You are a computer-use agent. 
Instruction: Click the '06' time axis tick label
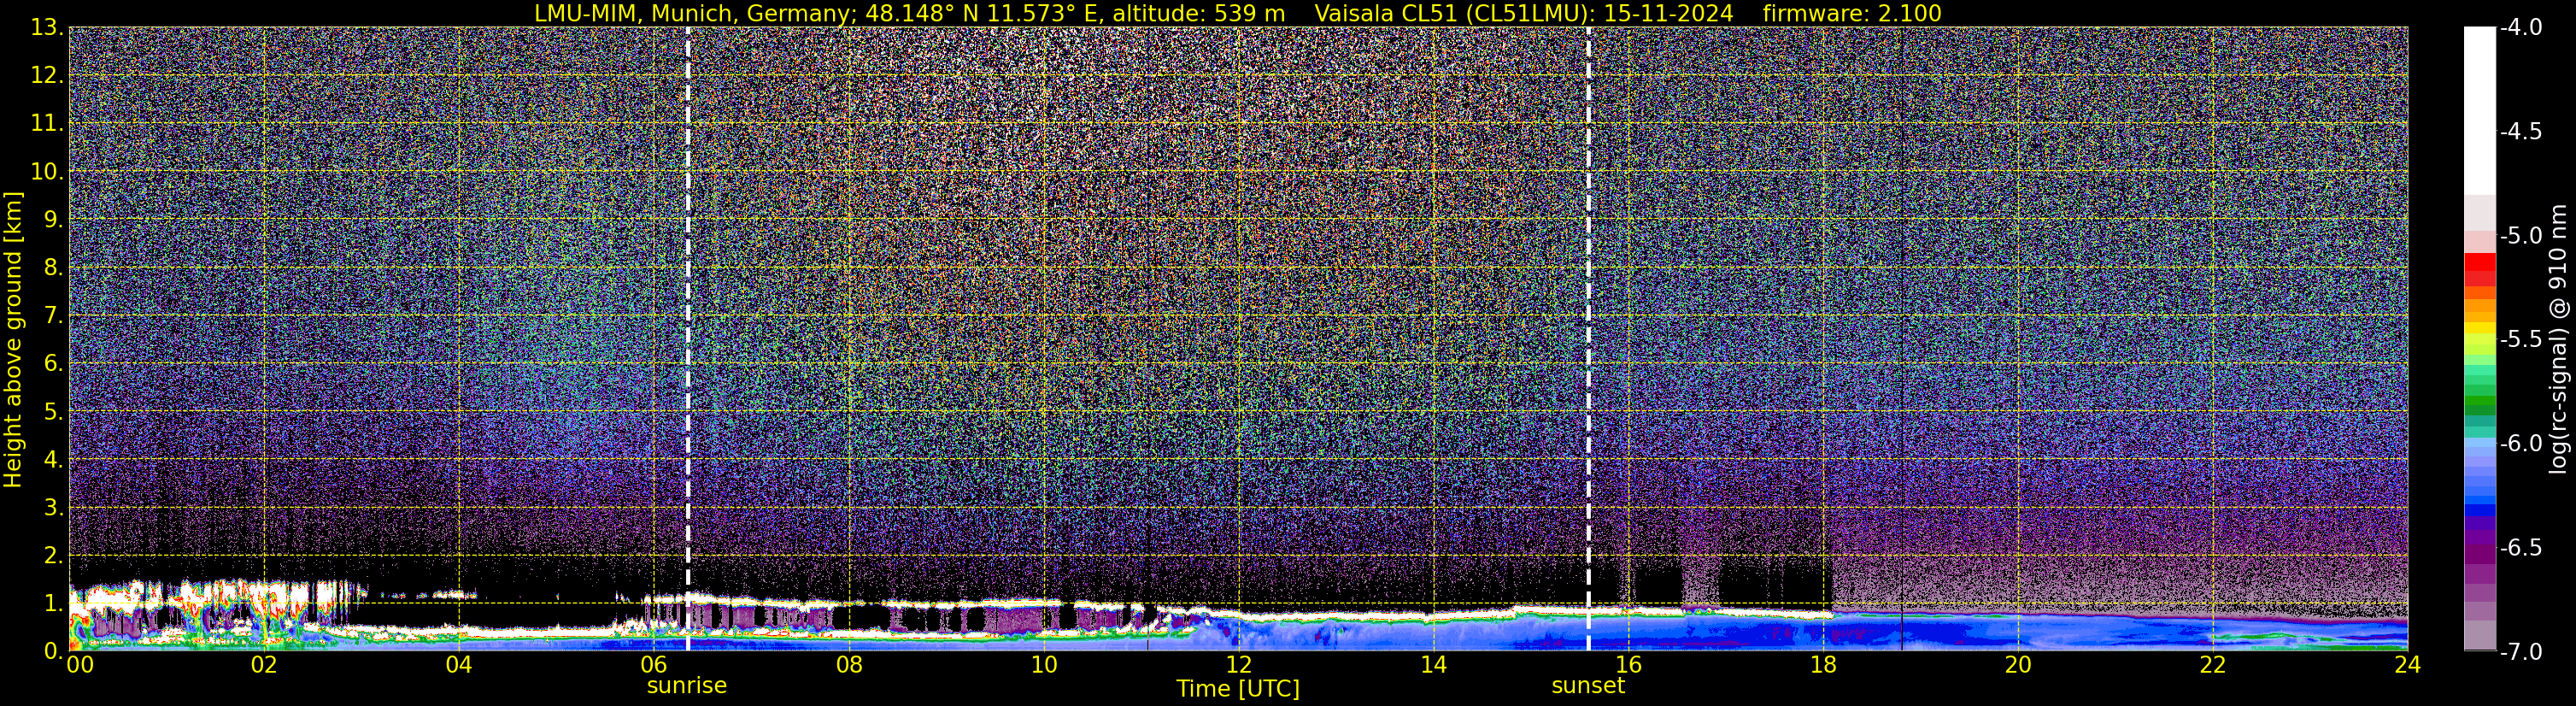click(653, 665)
